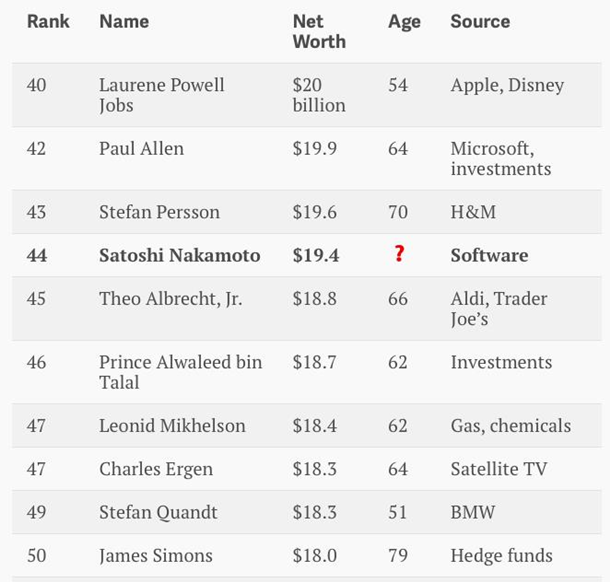
Task: Open Laurene Powell Jobs entry
Action: [161, 95]
